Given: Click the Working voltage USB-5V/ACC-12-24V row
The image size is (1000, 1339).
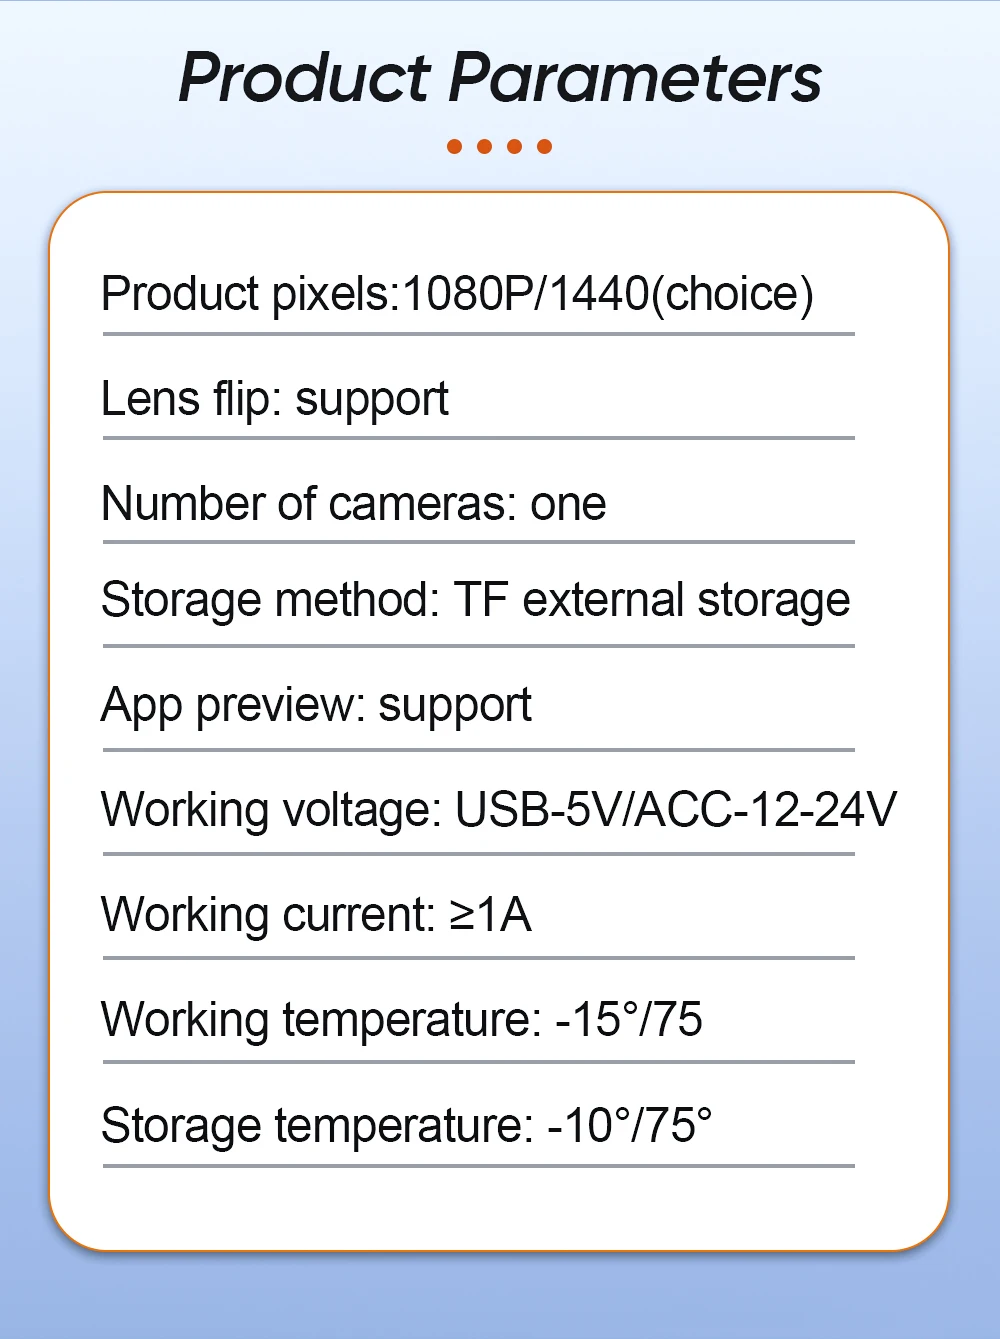Looking at the screenshot, I should 498,810.
